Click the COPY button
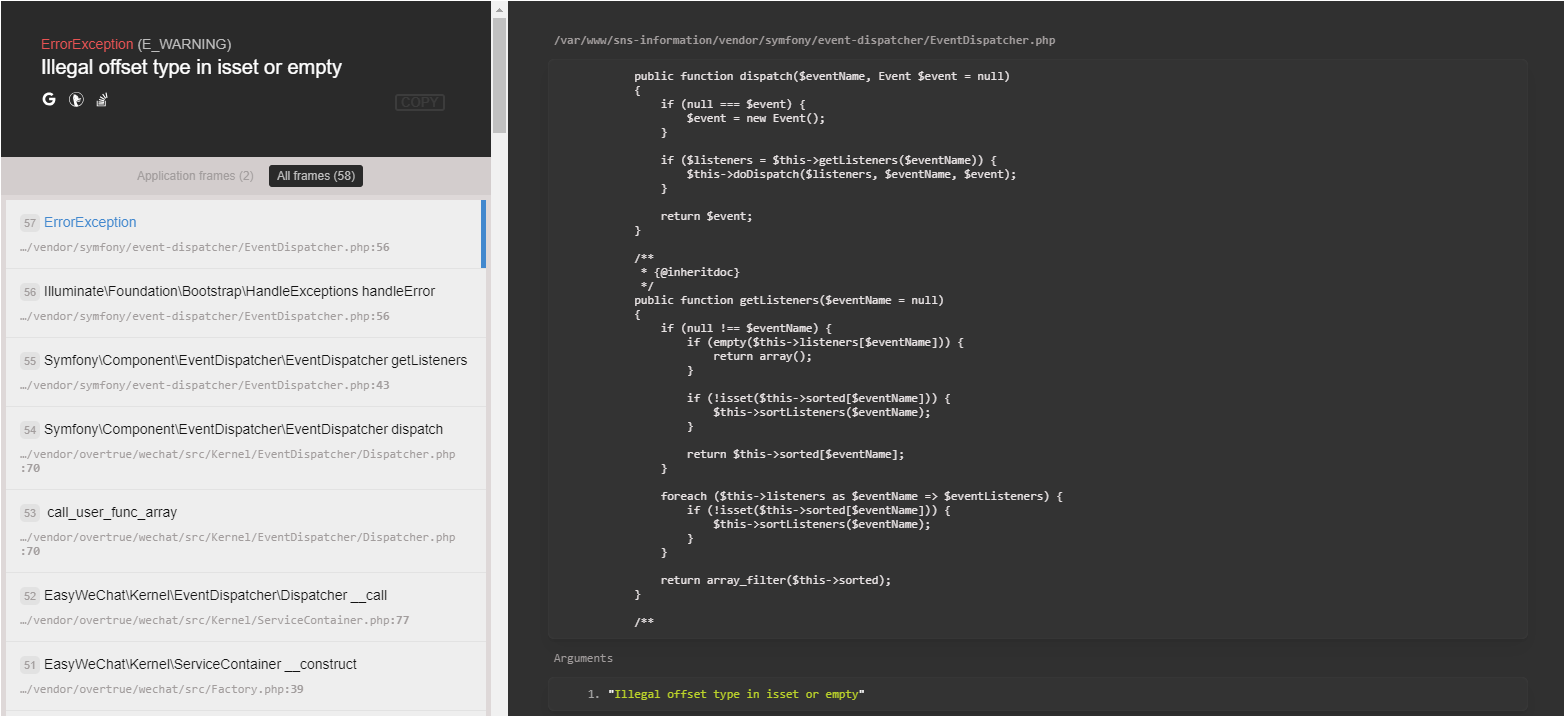 tap(419, 102)
